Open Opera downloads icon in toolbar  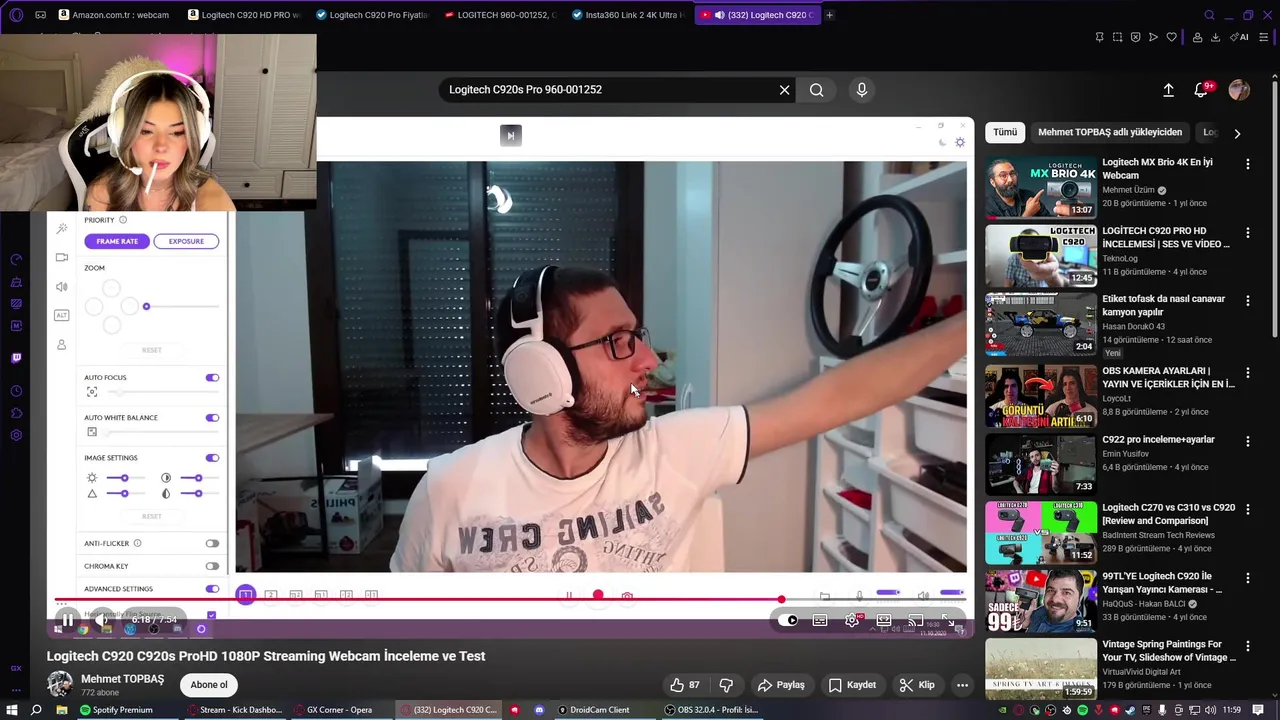click(1215, 37)
